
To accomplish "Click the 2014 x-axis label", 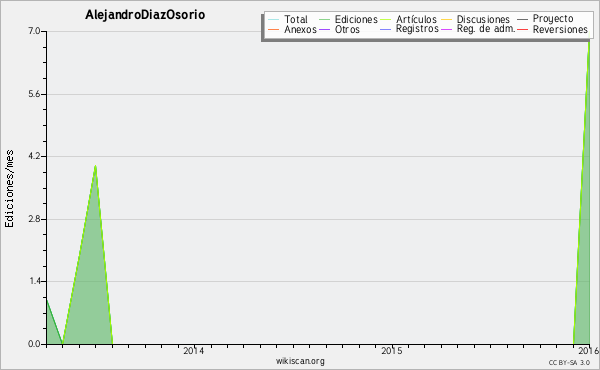I will click(194, 350).
